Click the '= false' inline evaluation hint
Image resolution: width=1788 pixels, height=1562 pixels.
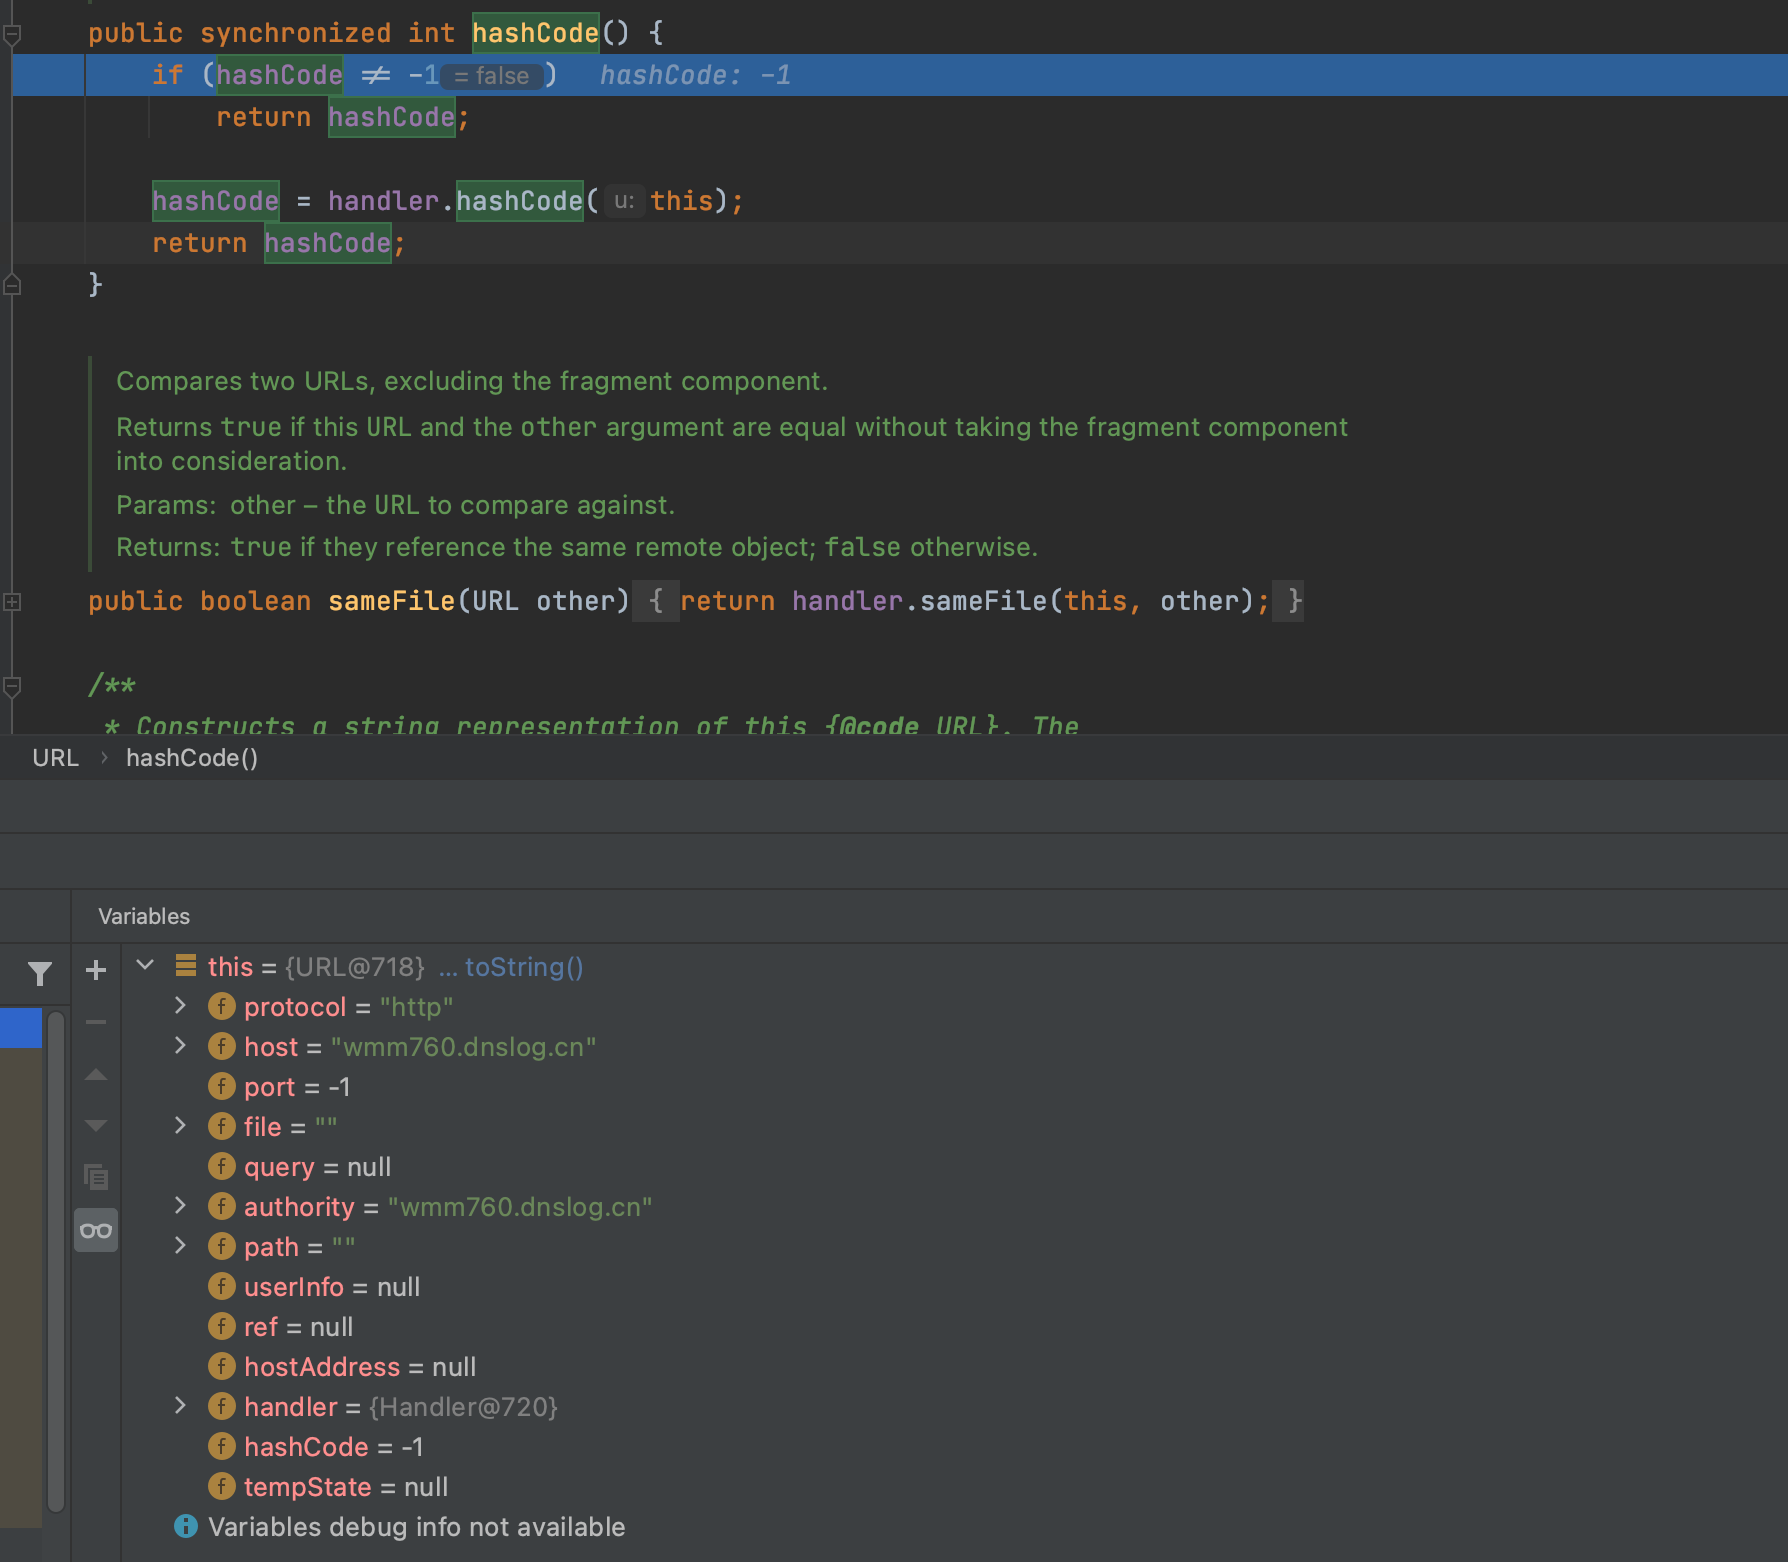point(491,76)
